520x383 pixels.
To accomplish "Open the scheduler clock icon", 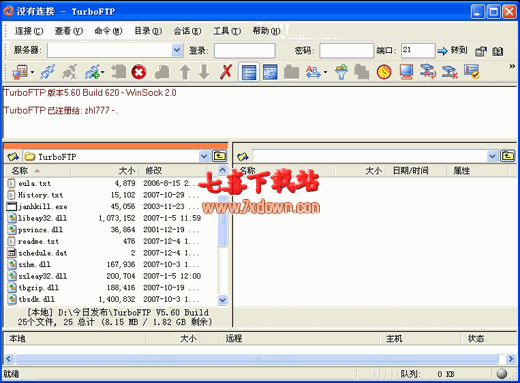I will (384, 72).
